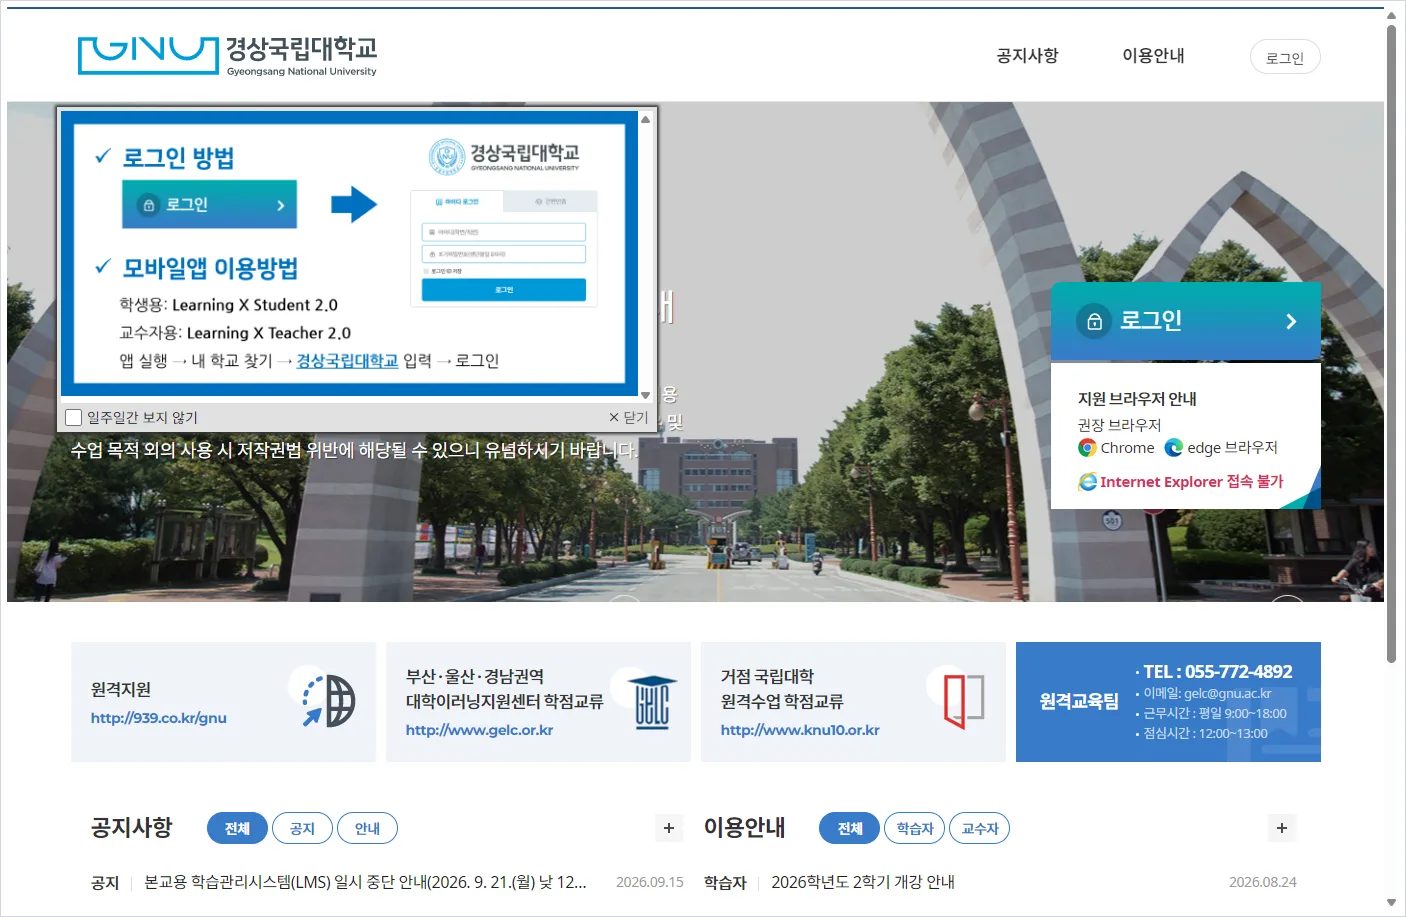Click the date 2026.08.24
Image resolution: width=1406 pixels, height=917 pixels.
coord(1263,882)
